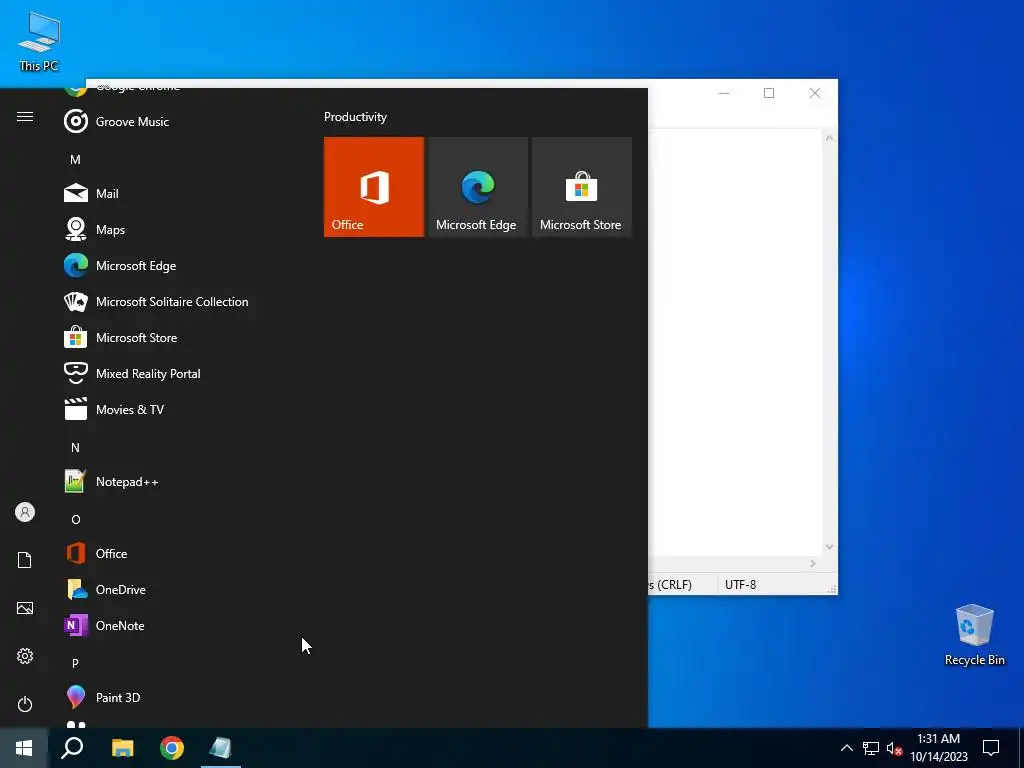The image size is (1024, 768).
Task: Click inside the Notepad text area
Action: [735, 342]
